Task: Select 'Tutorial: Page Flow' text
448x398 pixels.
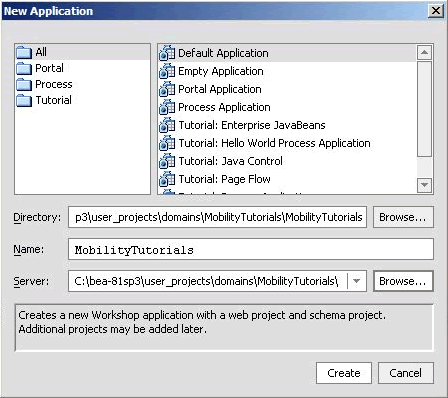Action: click(225, 179)
